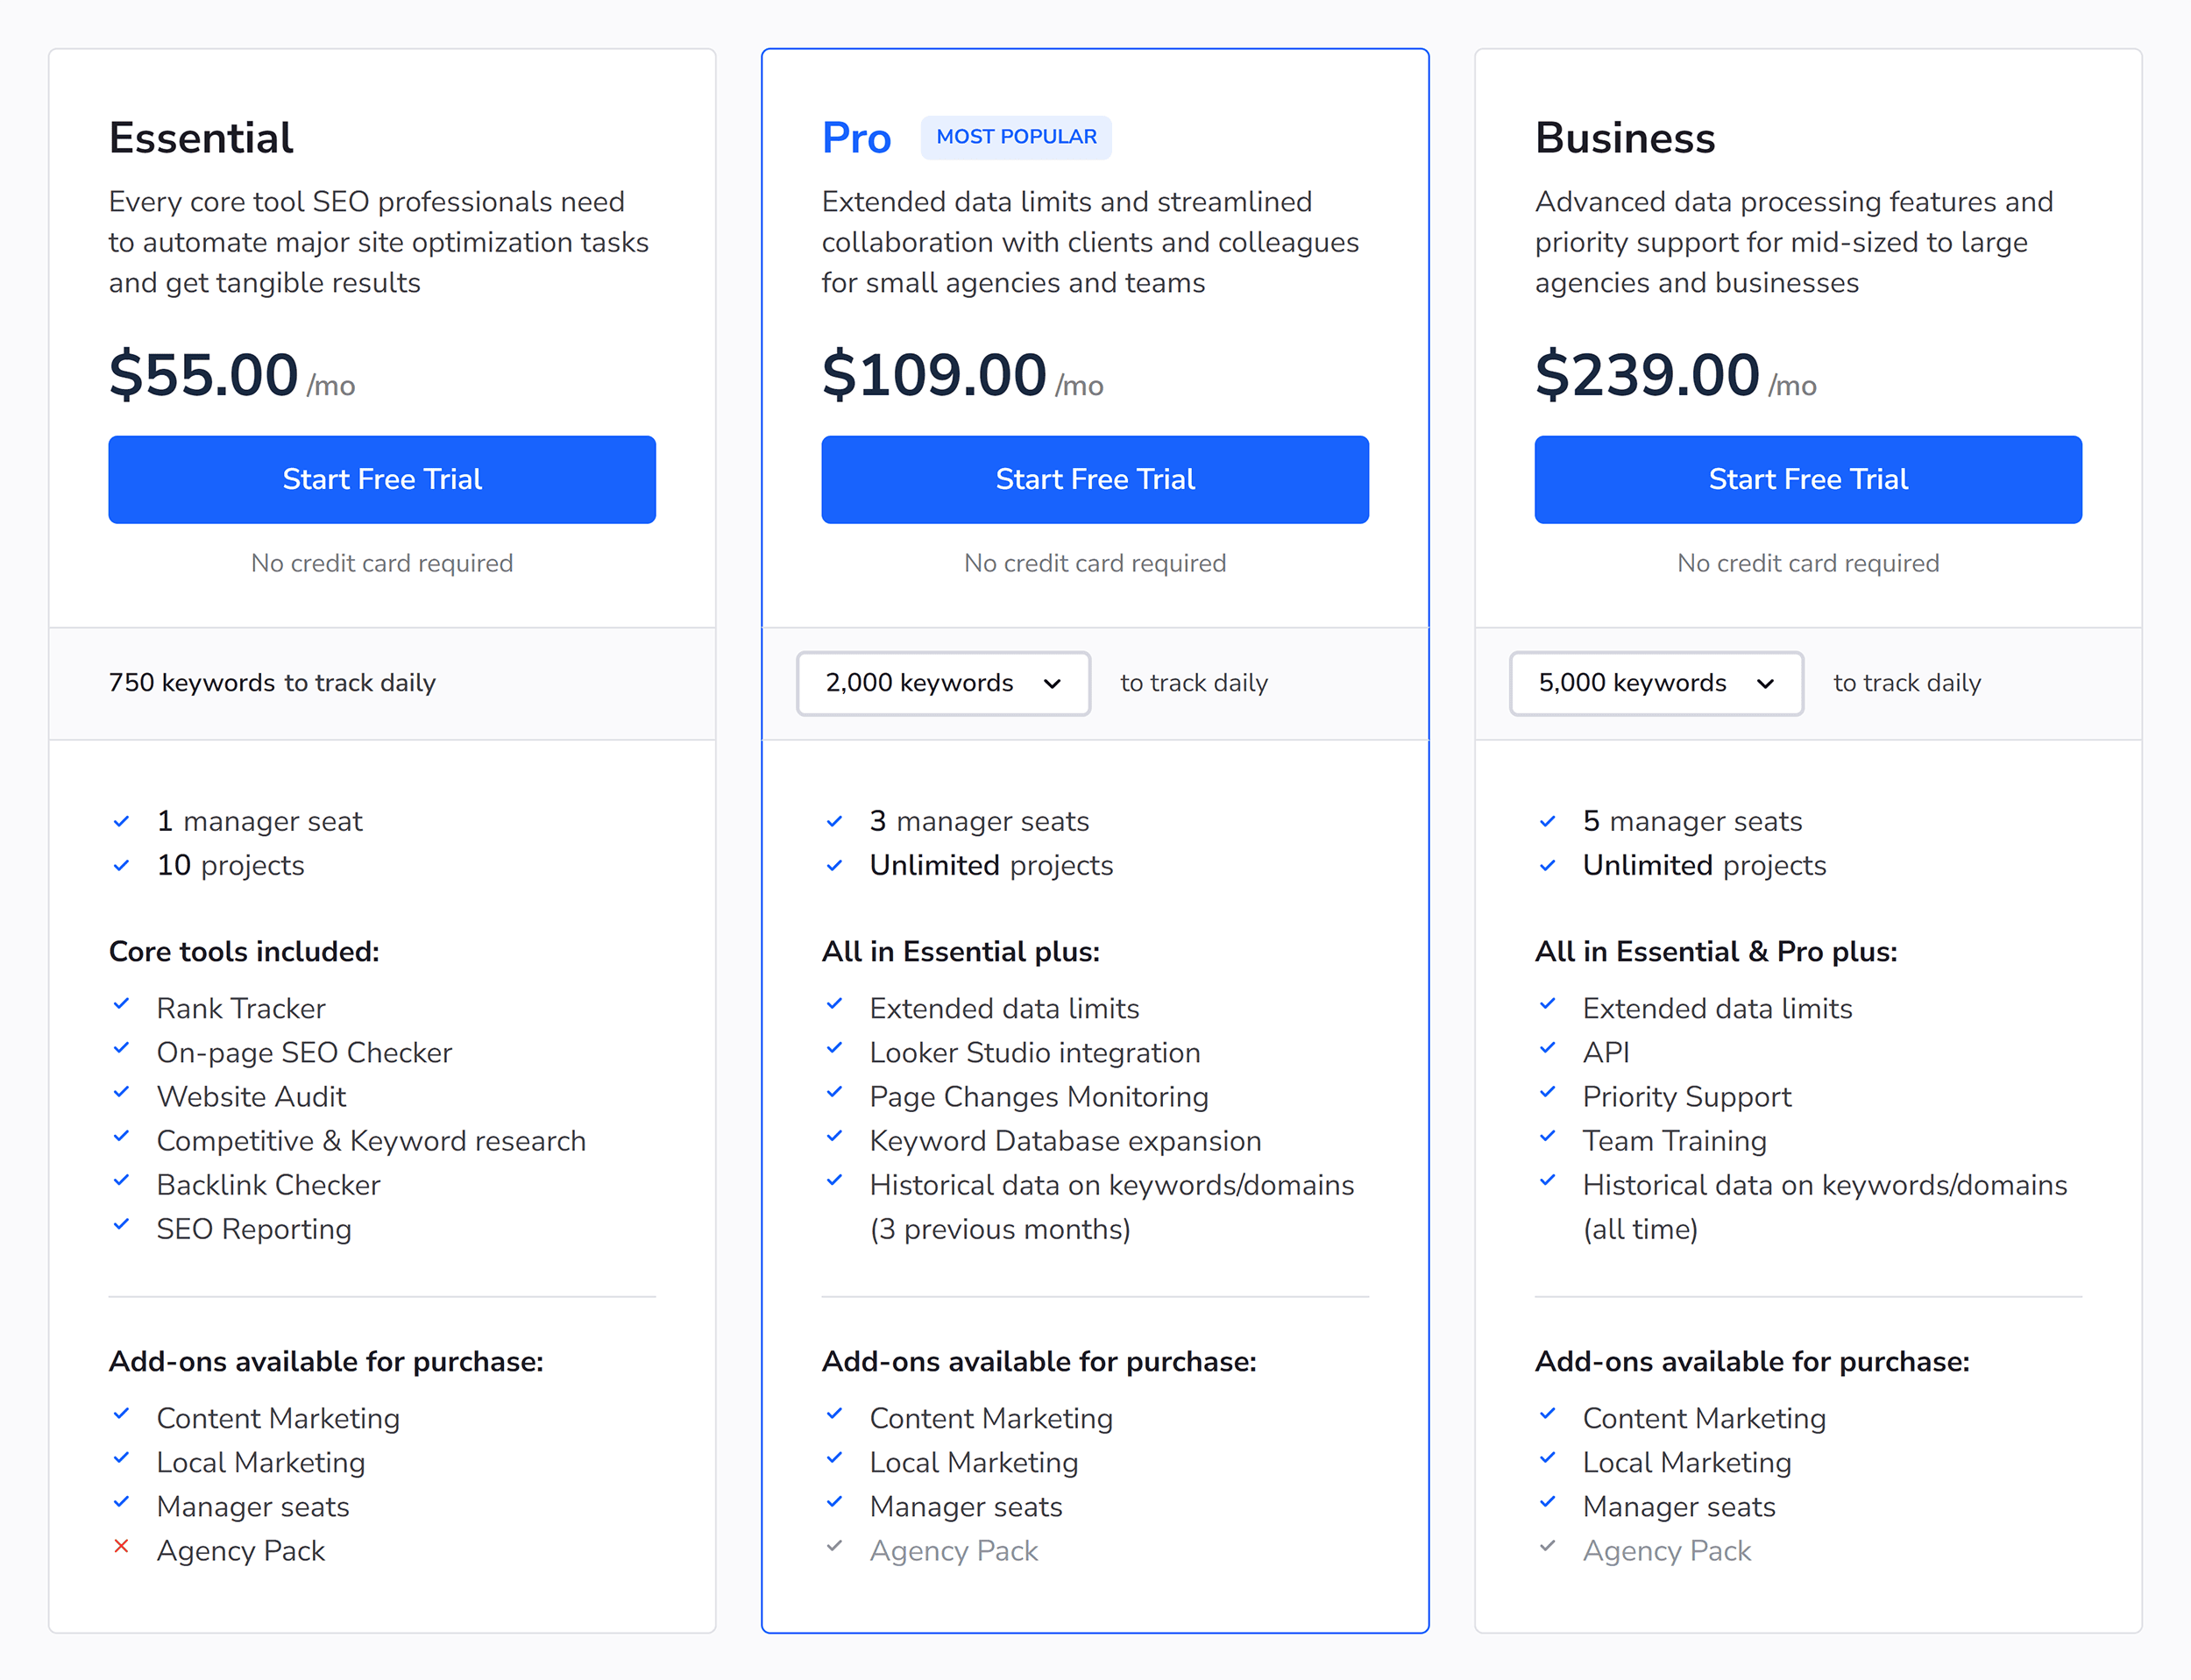
Task: Click the checkmark beside Looker Studio integration
Action: (836, 1051)
